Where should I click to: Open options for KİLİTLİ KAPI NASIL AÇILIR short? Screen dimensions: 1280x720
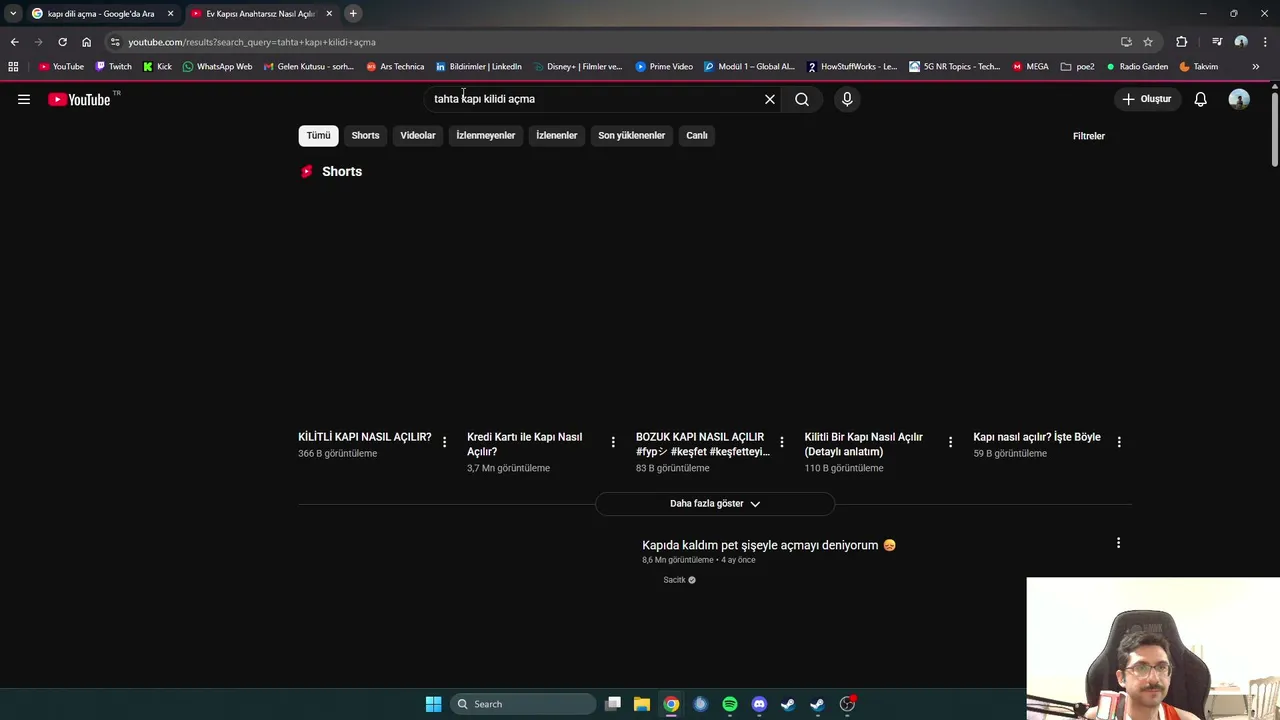tap(445, 442)
